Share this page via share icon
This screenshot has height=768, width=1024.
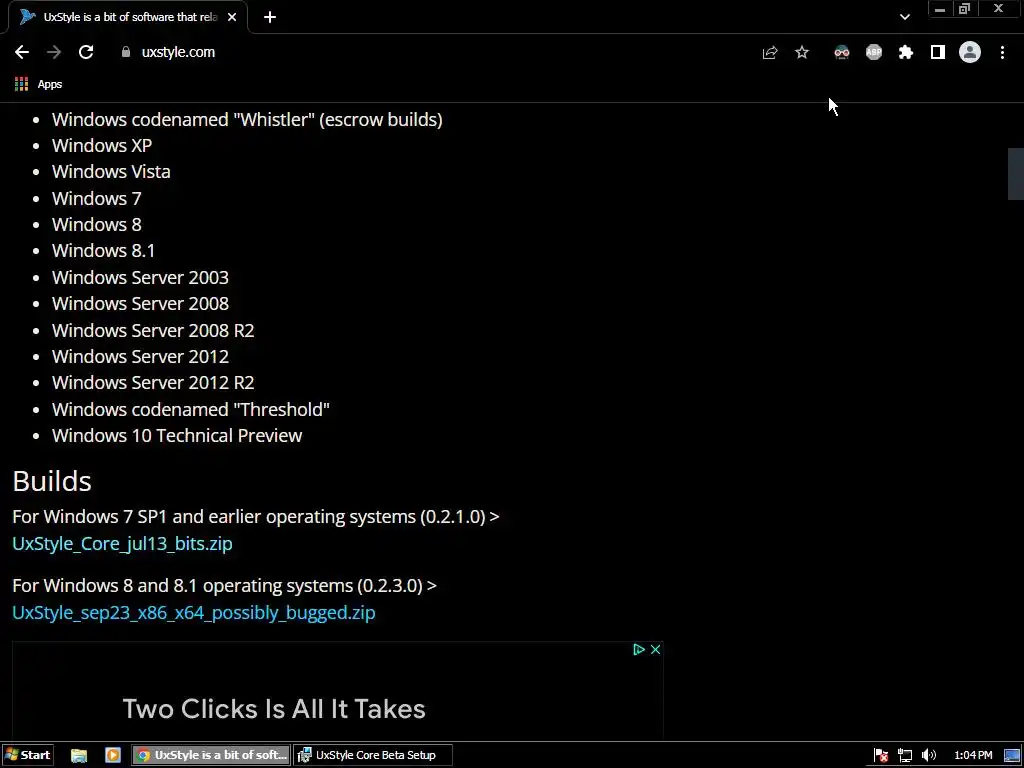[770, 52]
